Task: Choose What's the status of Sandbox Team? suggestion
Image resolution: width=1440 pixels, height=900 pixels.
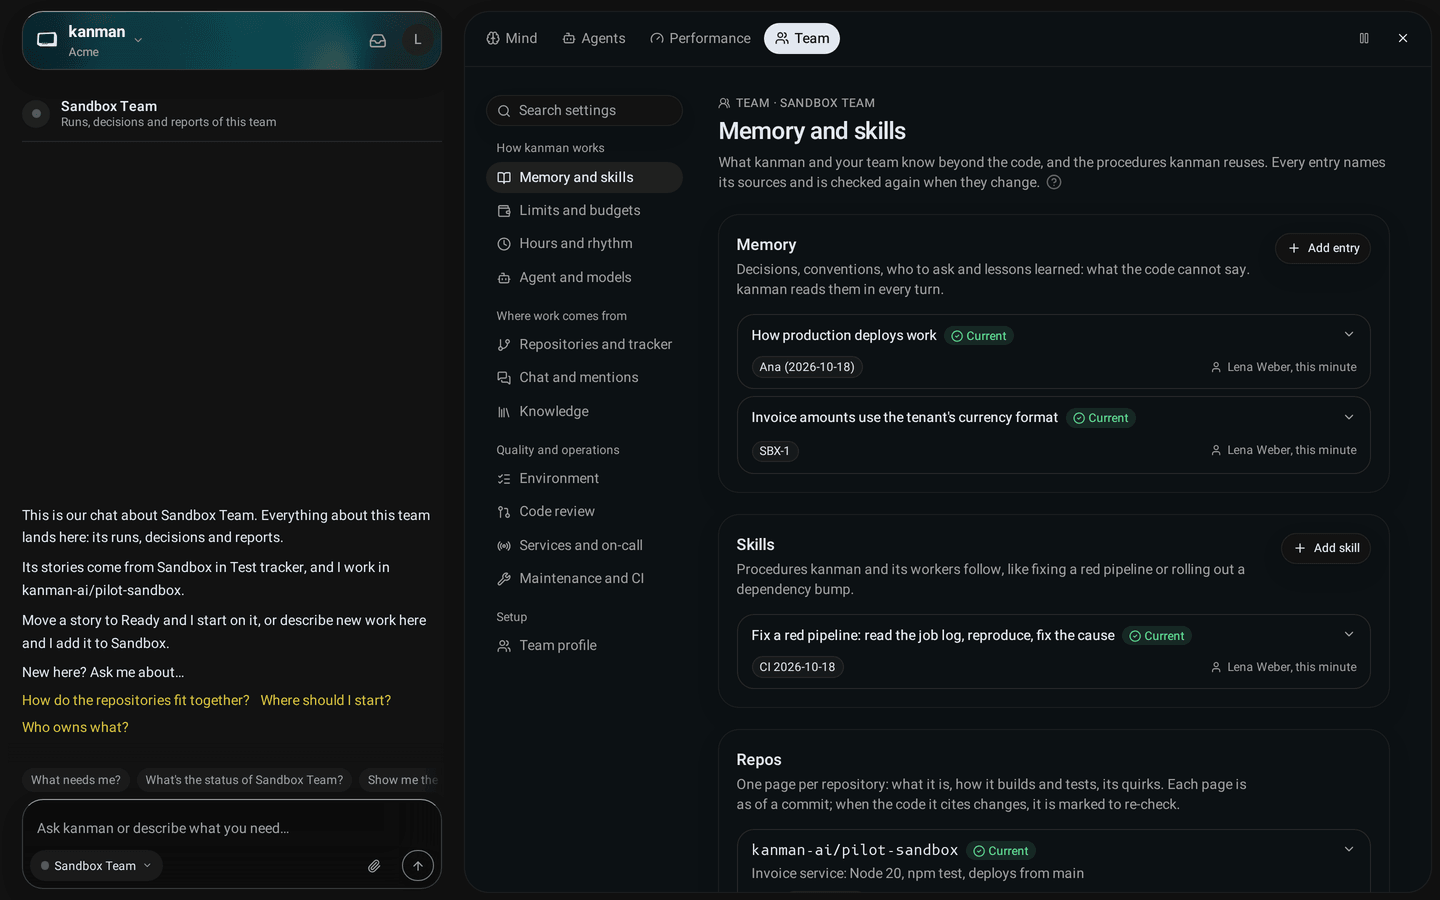Action: [x=244, y=780]
